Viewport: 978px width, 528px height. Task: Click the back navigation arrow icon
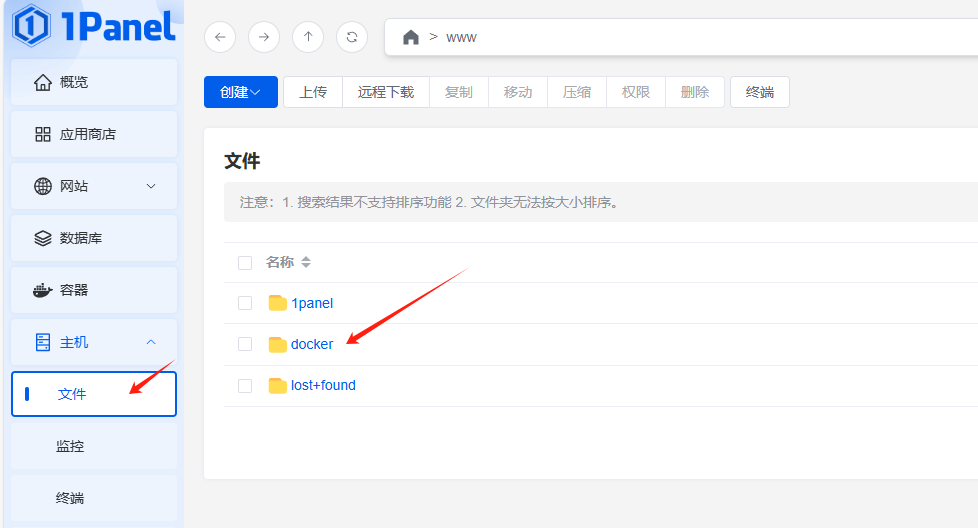[220, 37]
